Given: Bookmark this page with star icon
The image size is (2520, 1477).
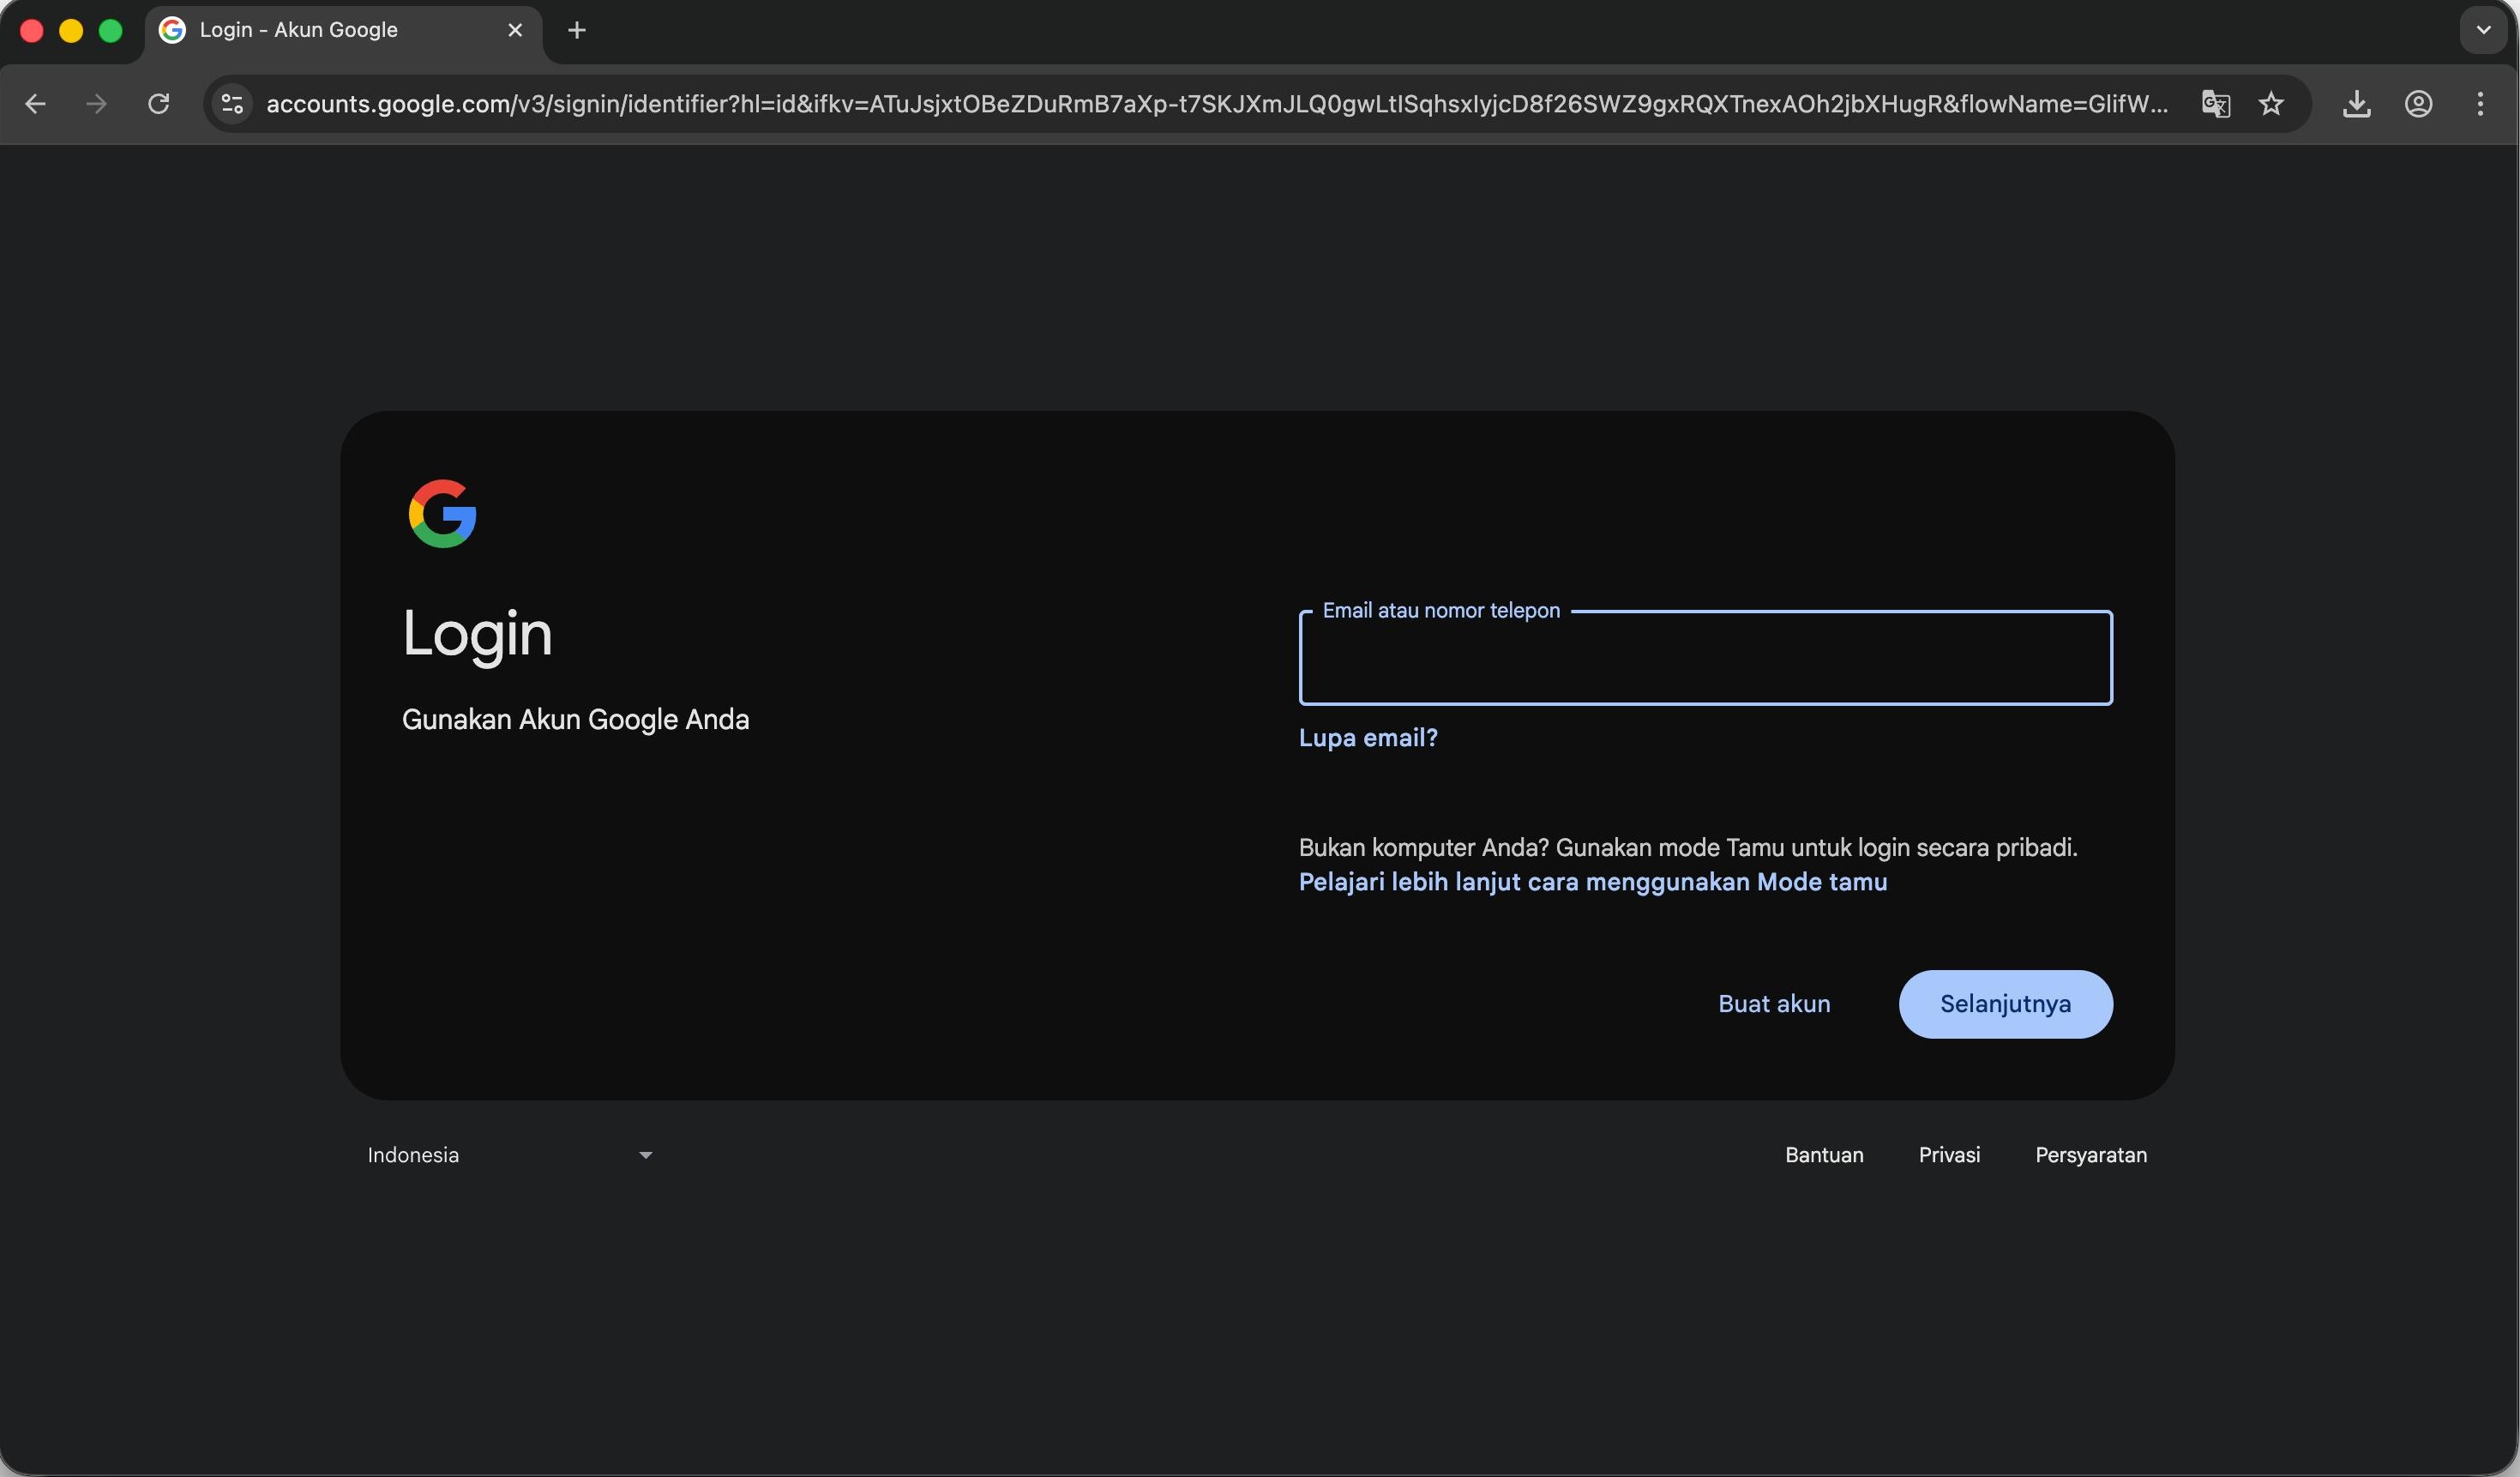Looking at the screenshot, I should (2271, 104).
